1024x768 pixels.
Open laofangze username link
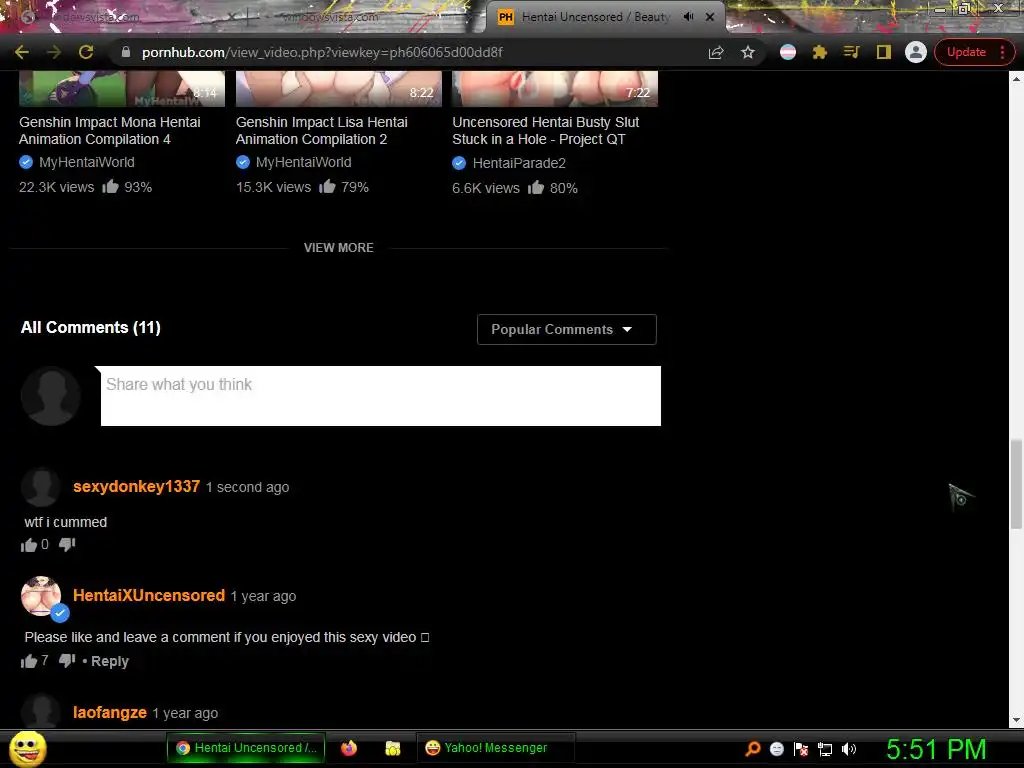coord(110,712)
